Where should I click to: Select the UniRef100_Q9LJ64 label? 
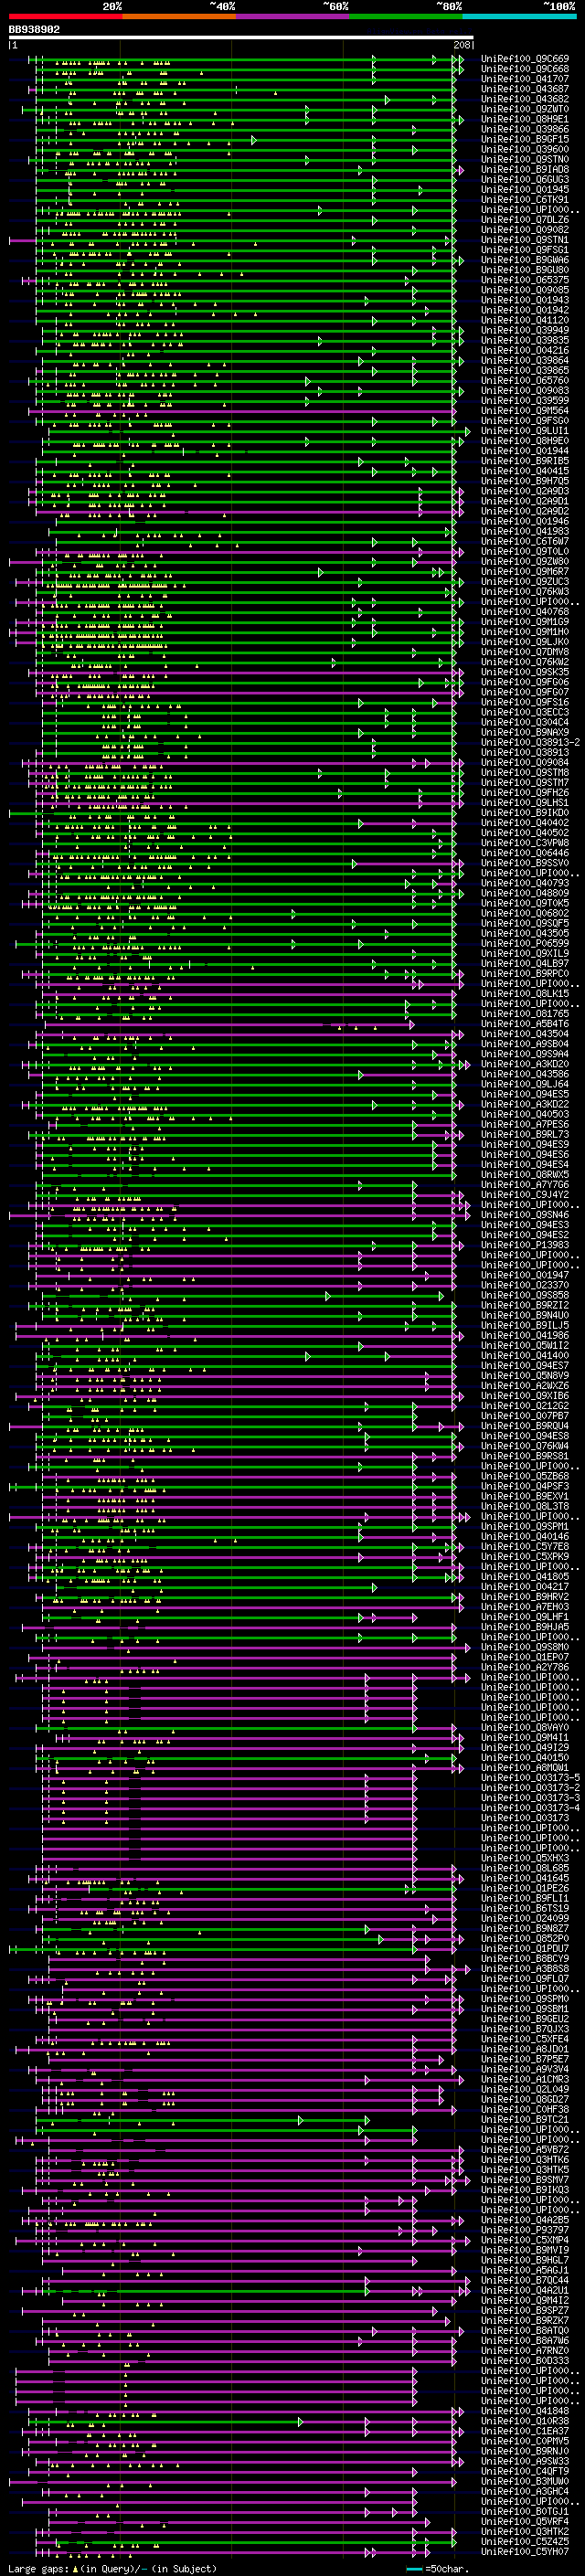tap(525, 1084)
